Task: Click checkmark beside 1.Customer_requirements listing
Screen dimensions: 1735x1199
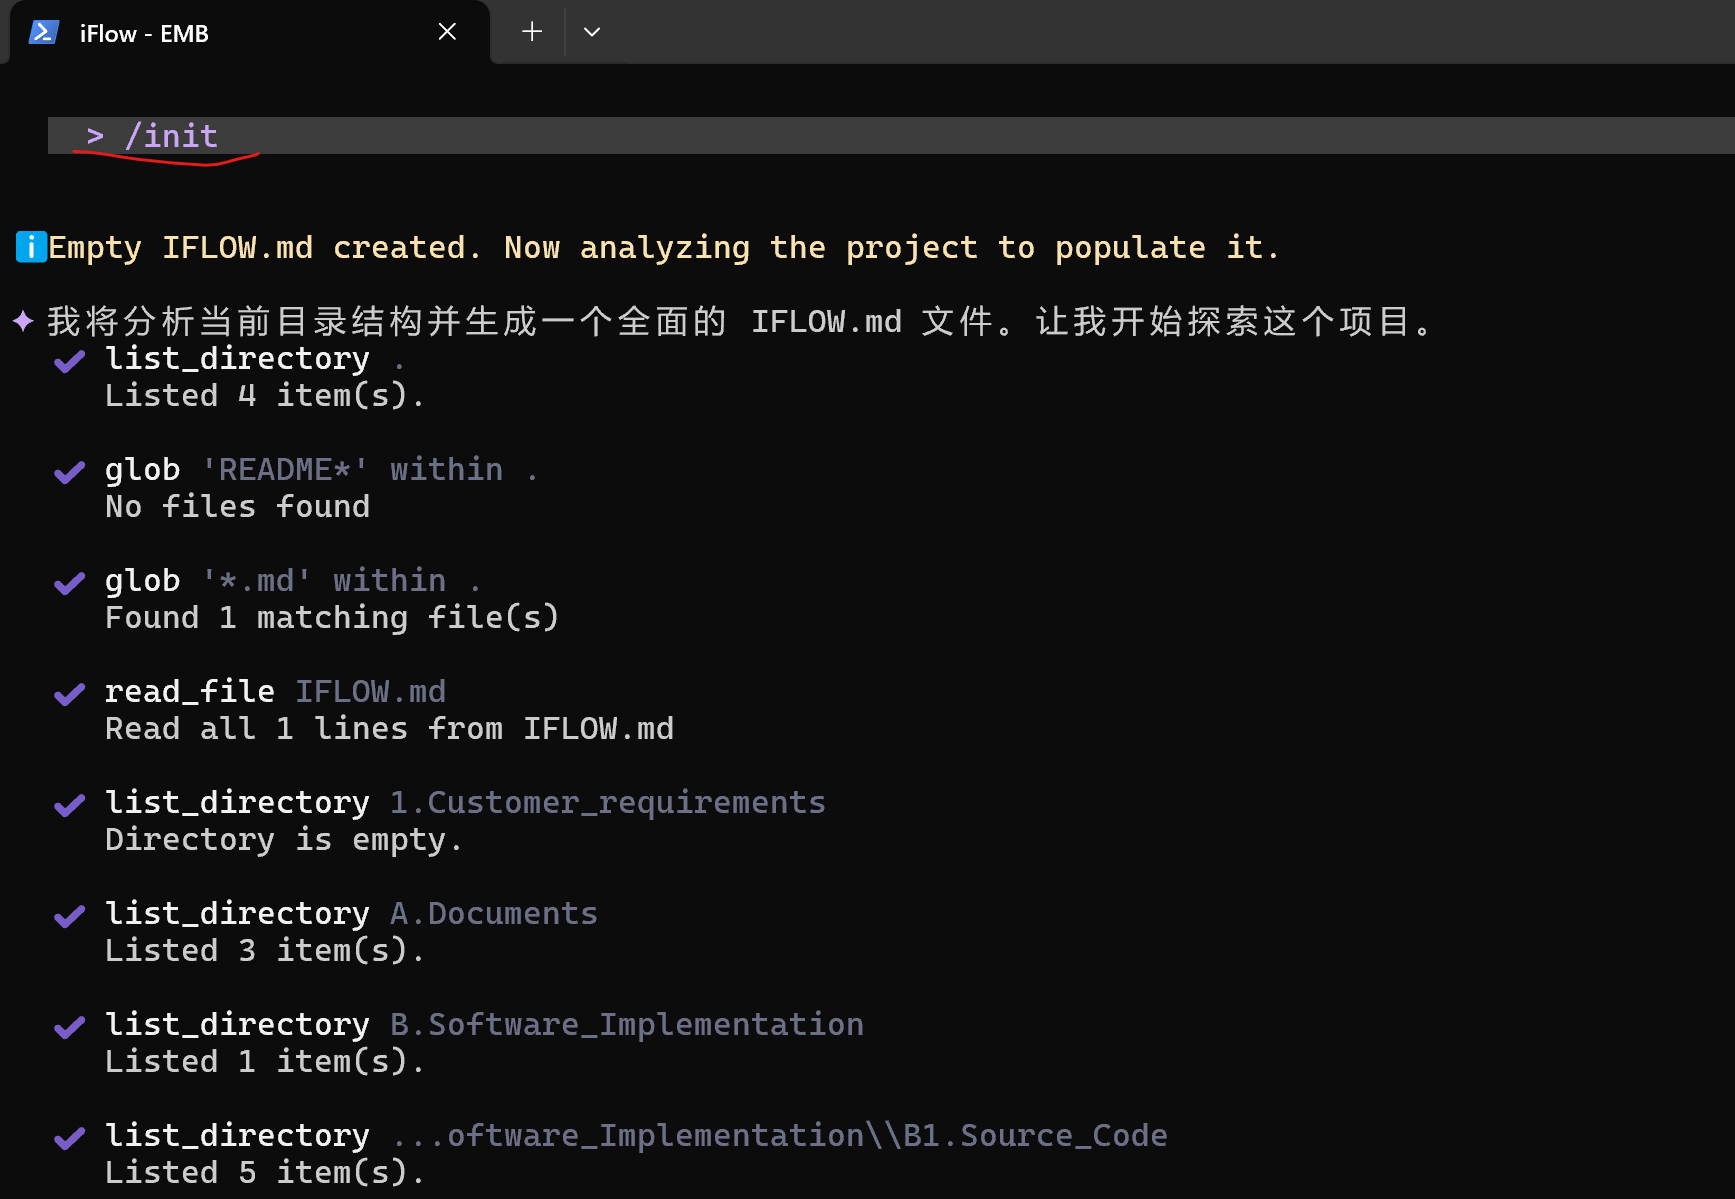Action: [69, 805]
